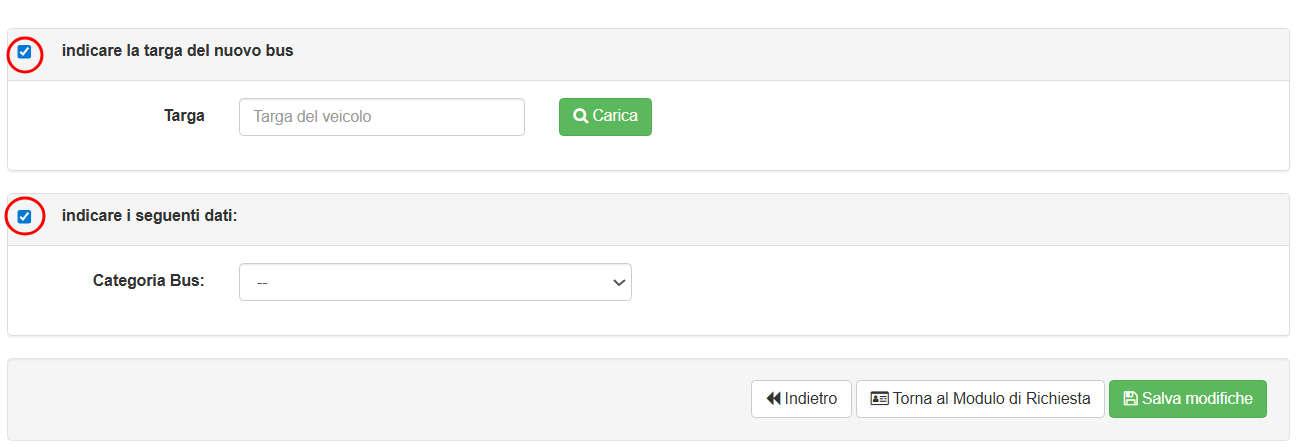Click the word 'Carica' on the green button
The image size is (1297, 447).
click(615, 116)
